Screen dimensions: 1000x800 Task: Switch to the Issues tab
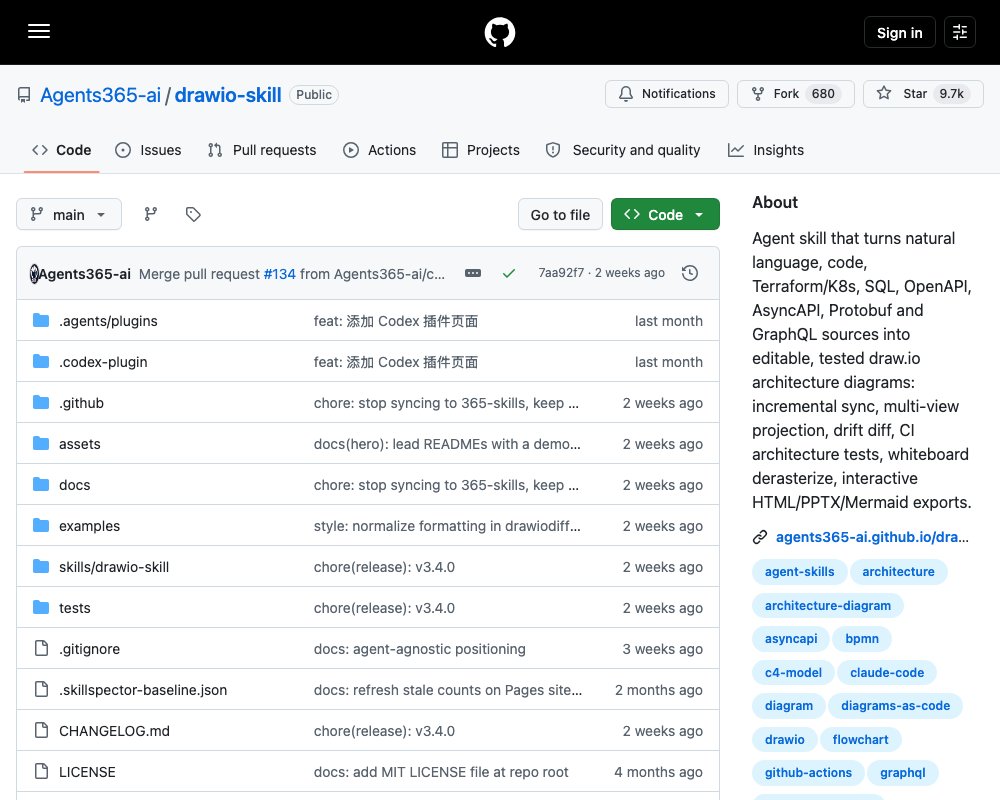tap(148, 150)
